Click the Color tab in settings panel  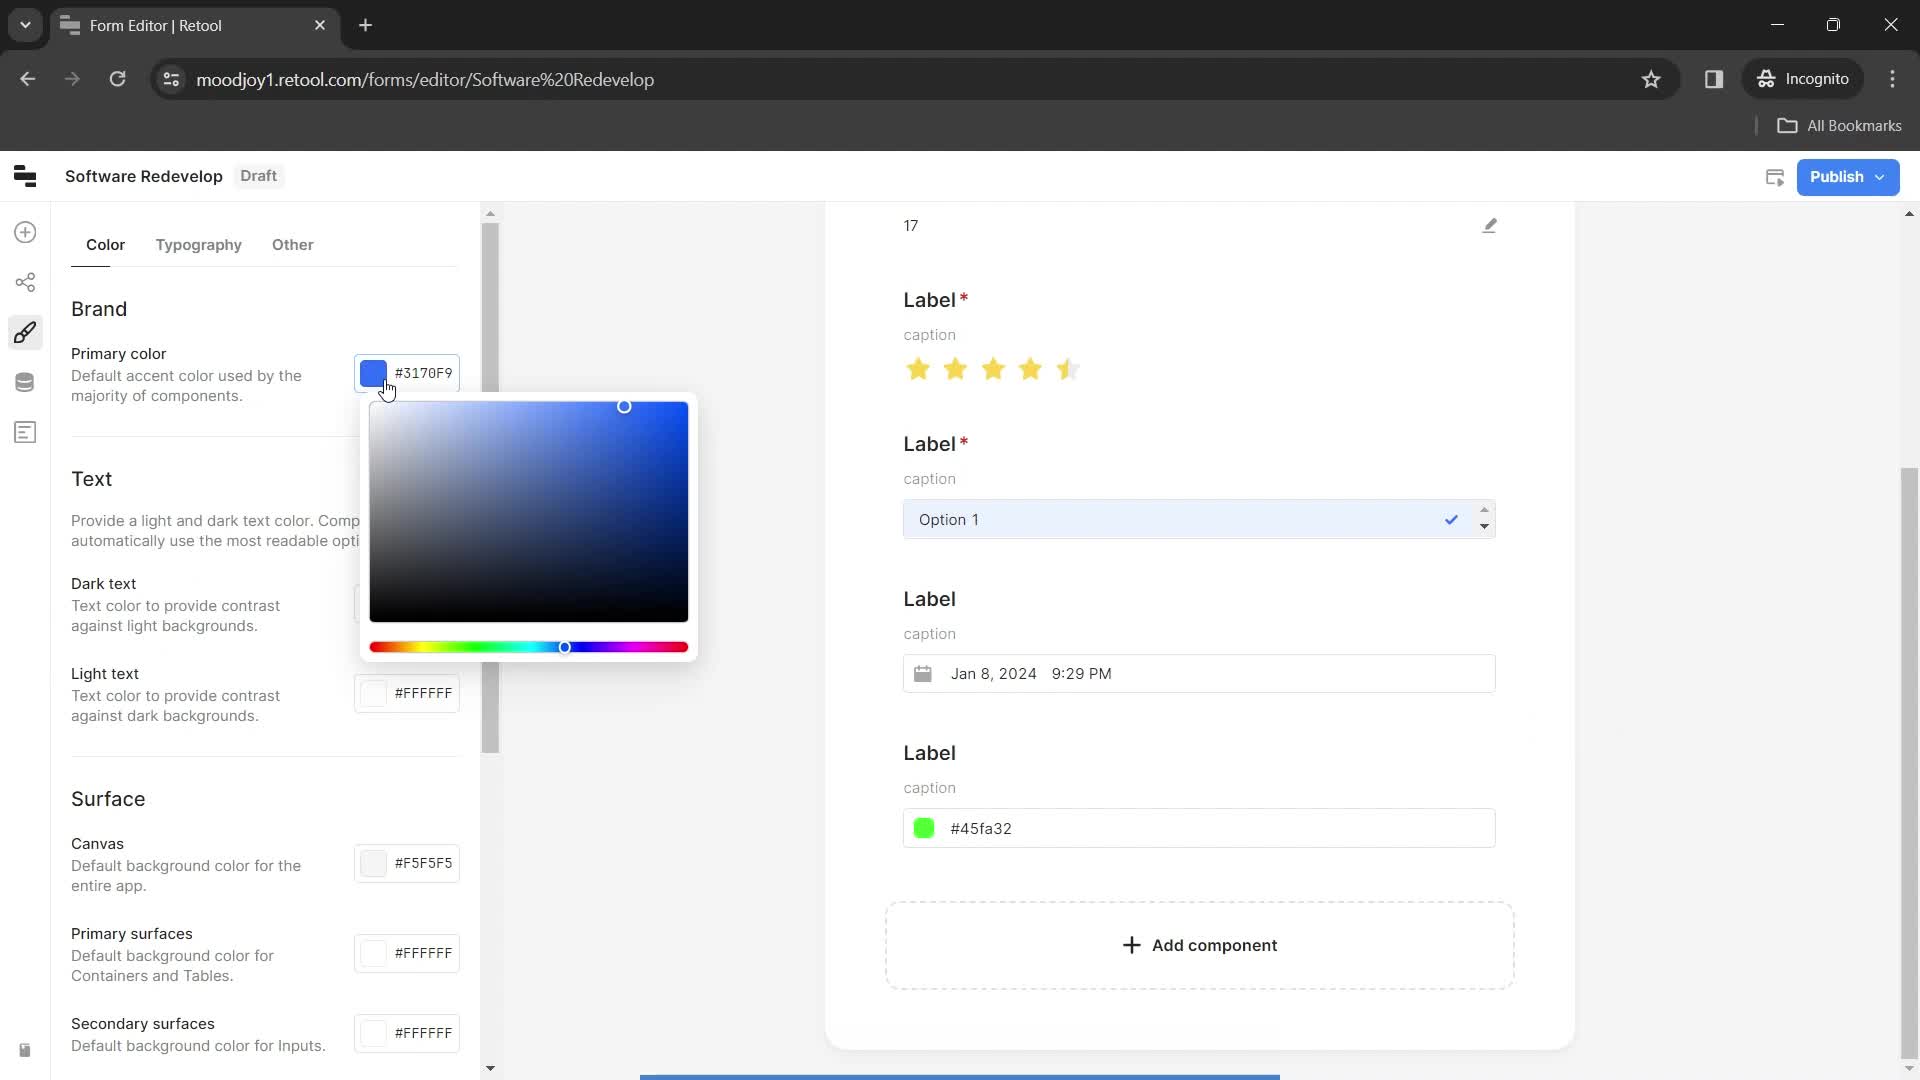pos(105,244)
